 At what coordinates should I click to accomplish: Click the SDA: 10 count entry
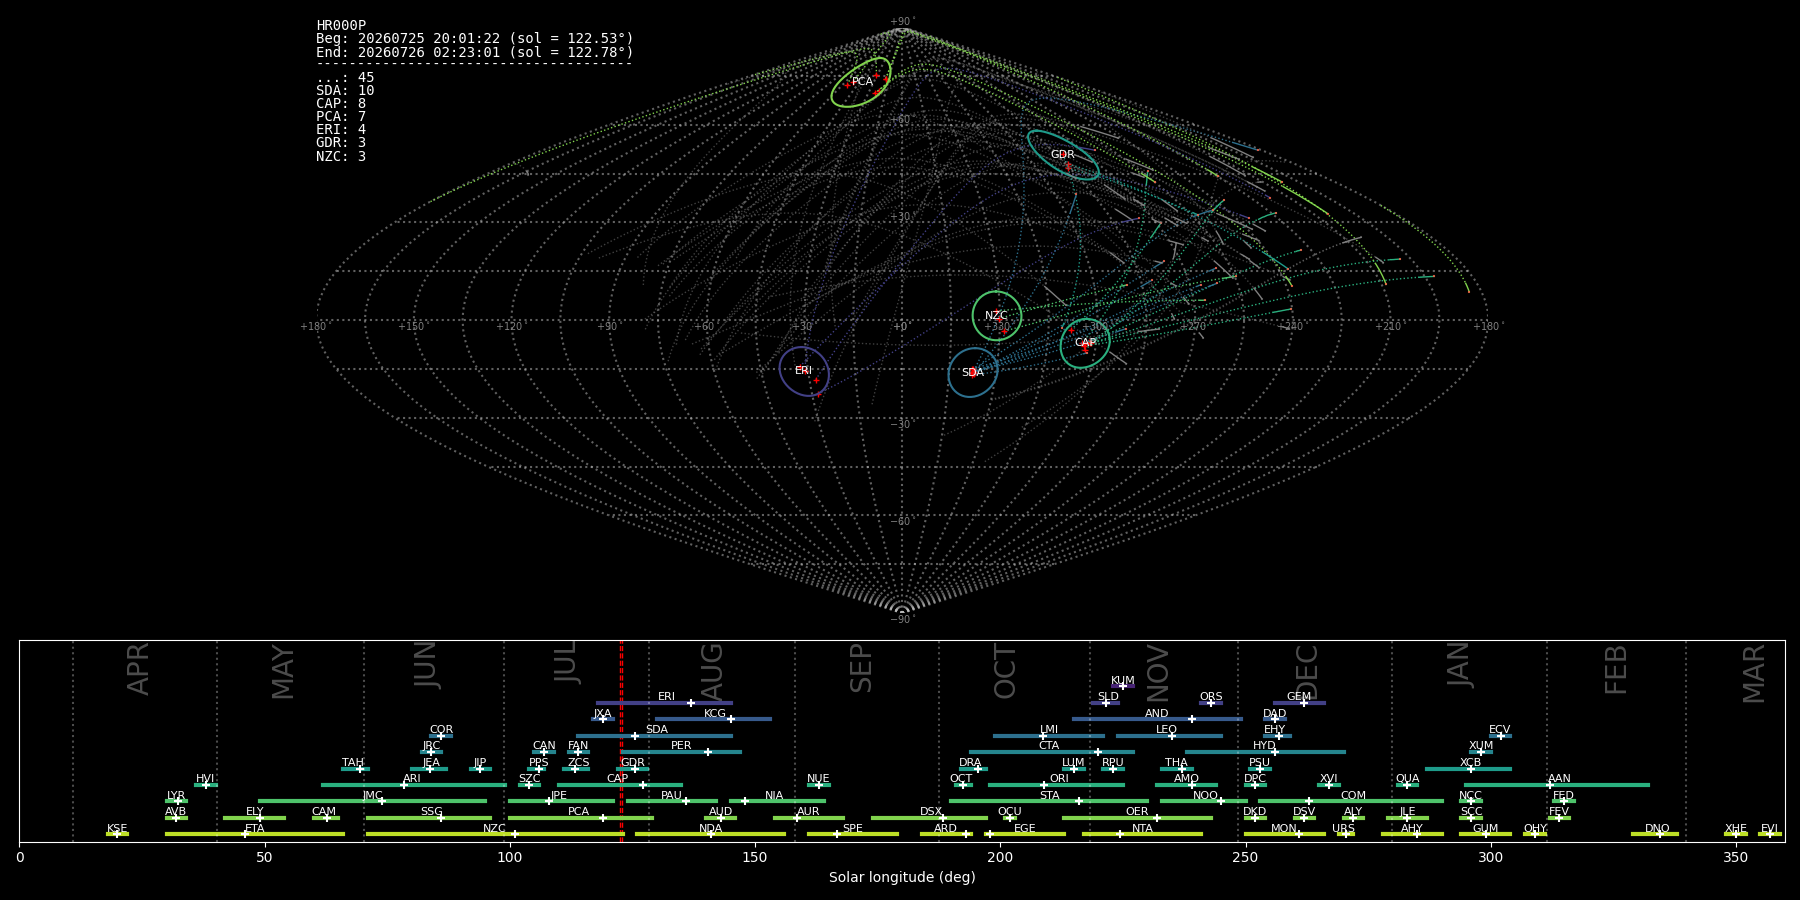[x=345, y=91]
